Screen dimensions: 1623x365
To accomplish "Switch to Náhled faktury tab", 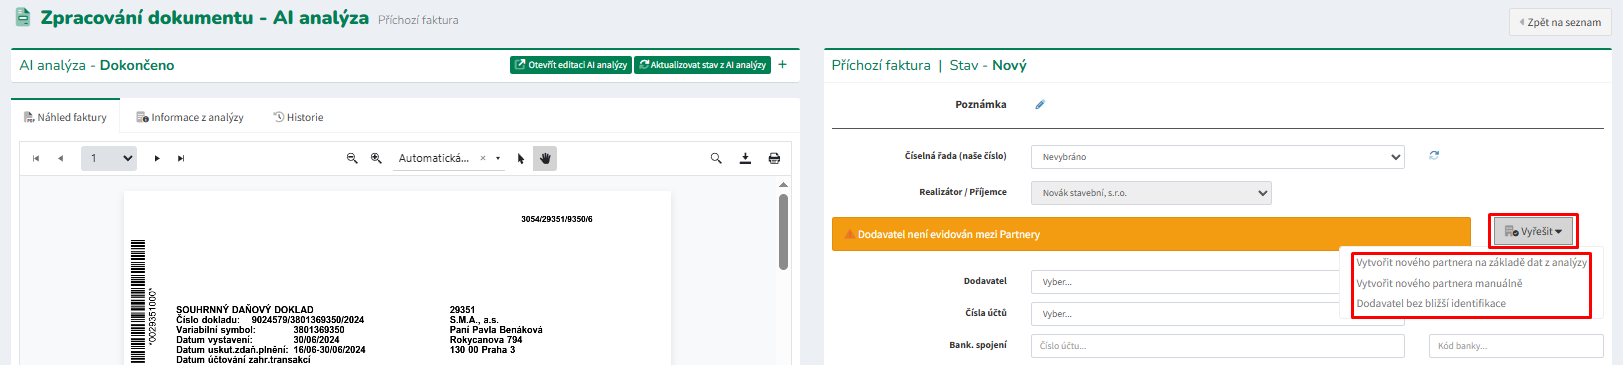I will (x=65, y=117).
